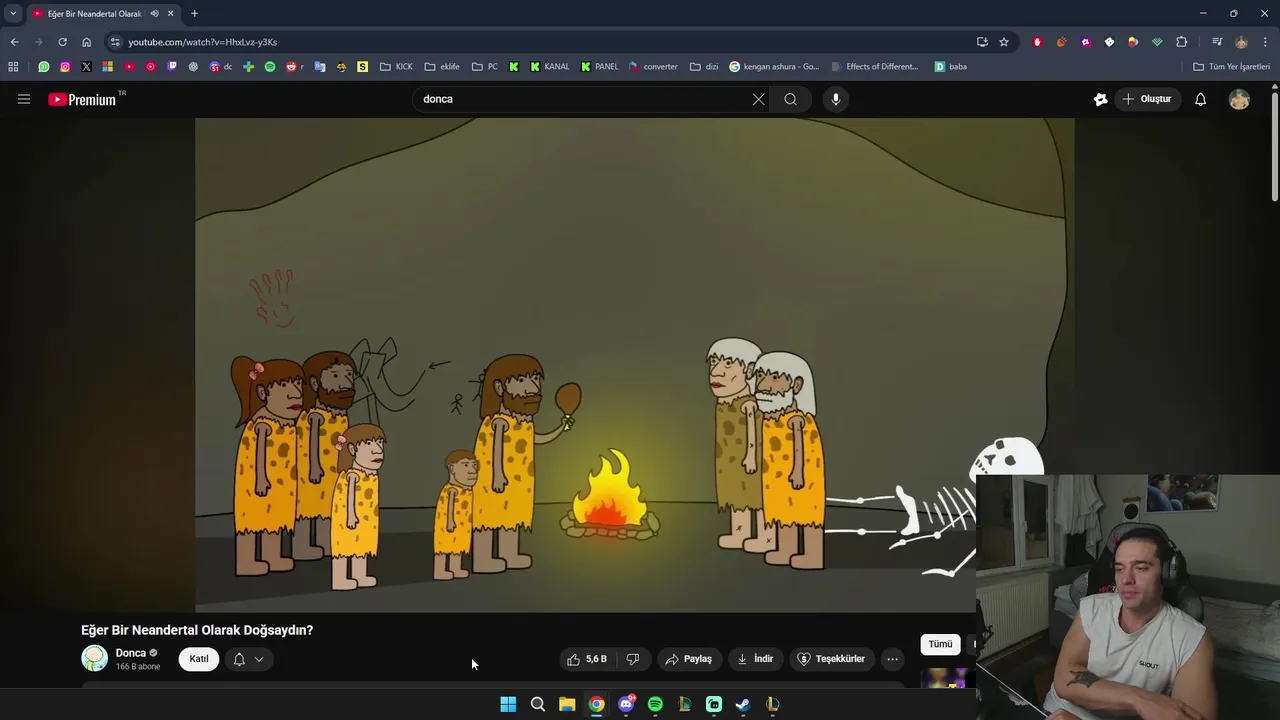Screen dimensions: 1280x720
Task: Reload the page
Action: click(x=62, y=42)
